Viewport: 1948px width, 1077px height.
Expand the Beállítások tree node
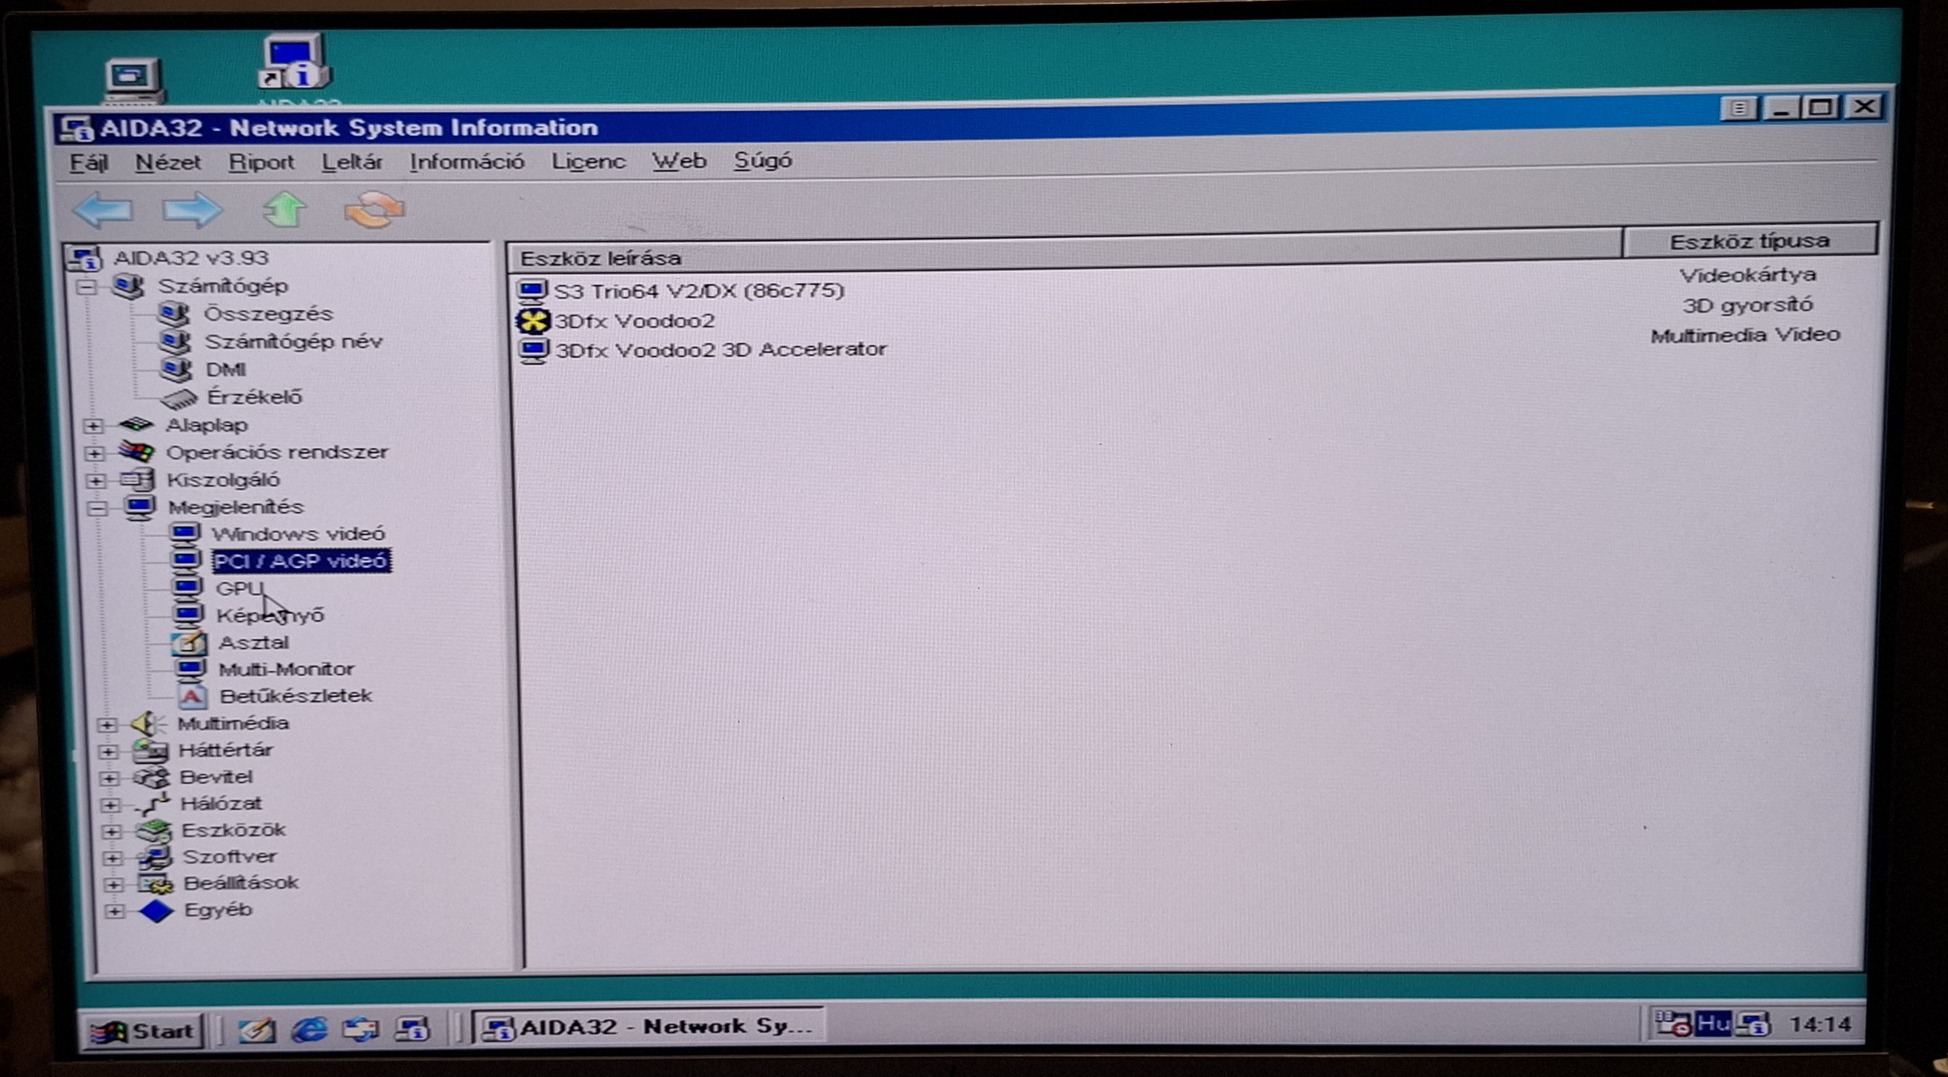point(114,885)
